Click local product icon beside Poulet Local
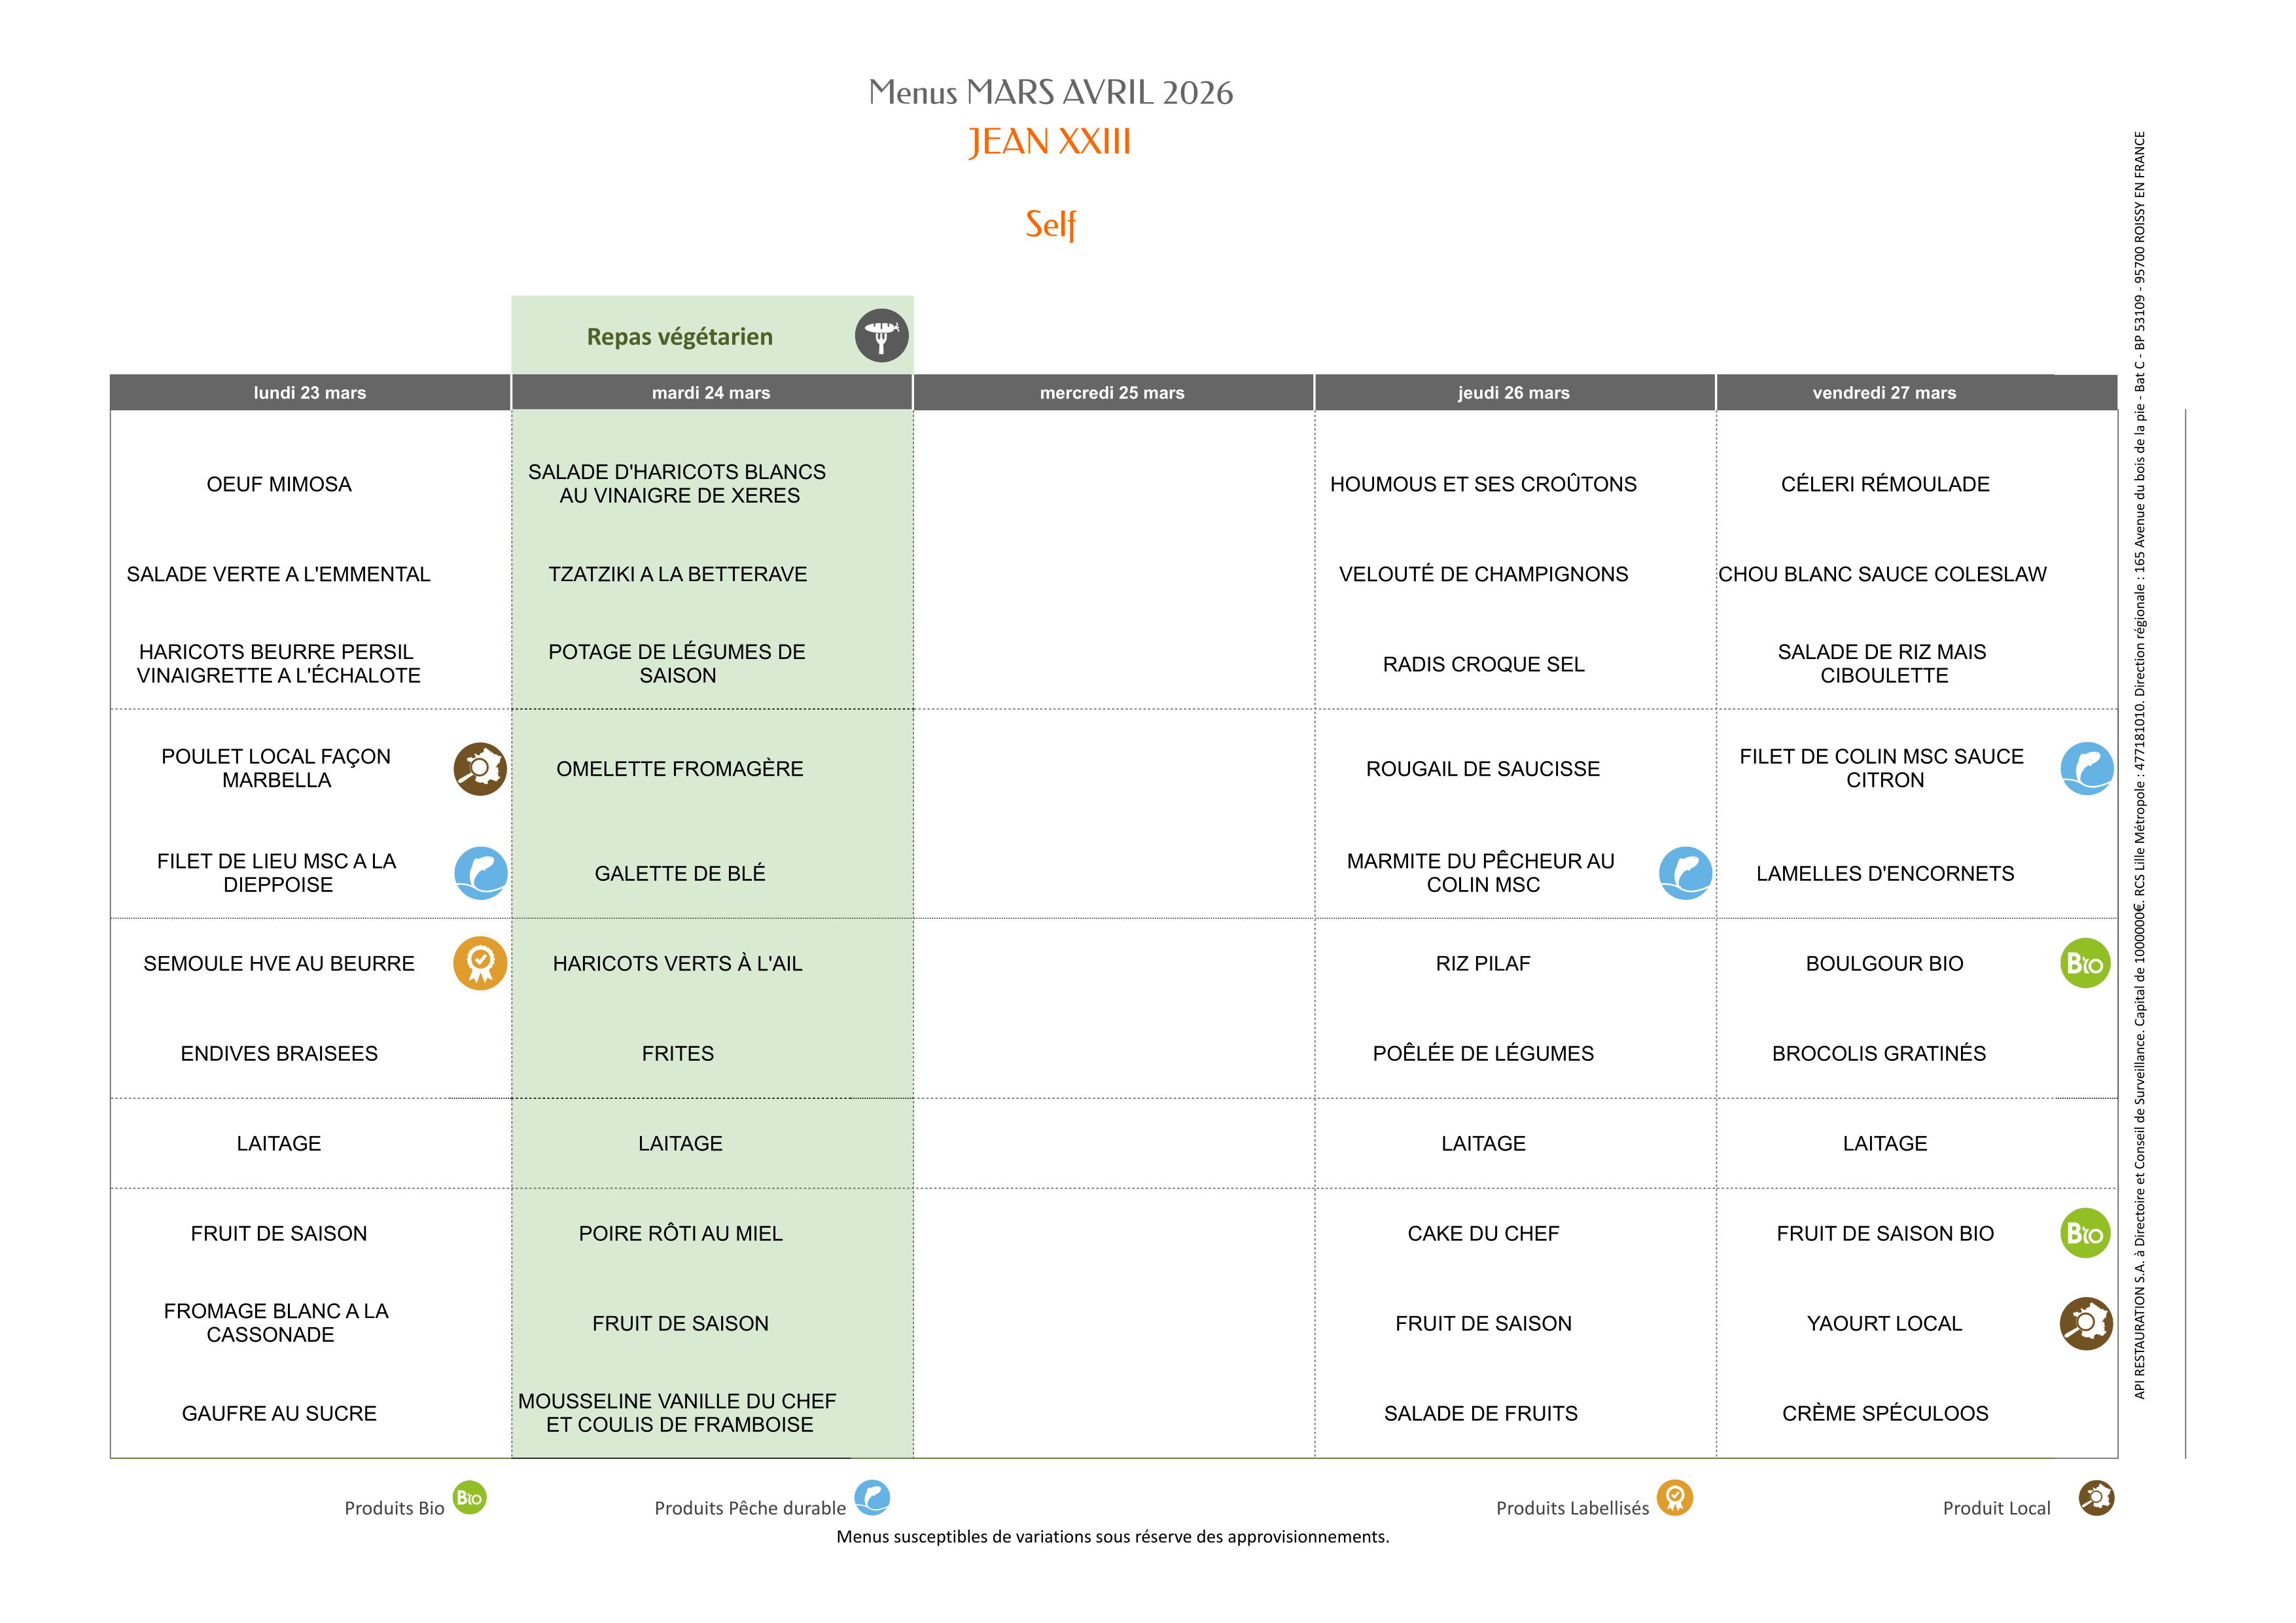The image size is (2296, 1623). point(480,769)
